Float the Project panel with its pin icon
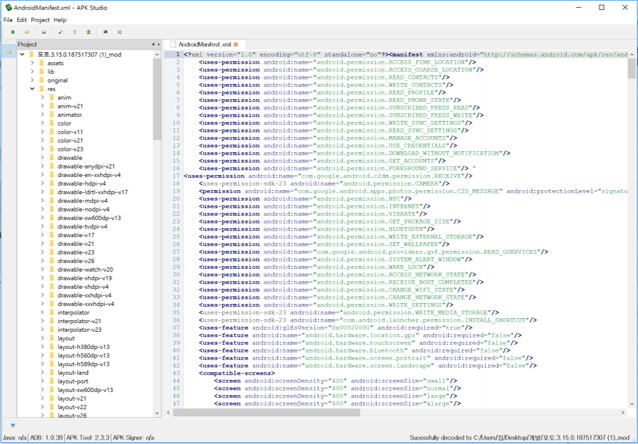Viewport: 638px width, 444px height. coord(153,44)
